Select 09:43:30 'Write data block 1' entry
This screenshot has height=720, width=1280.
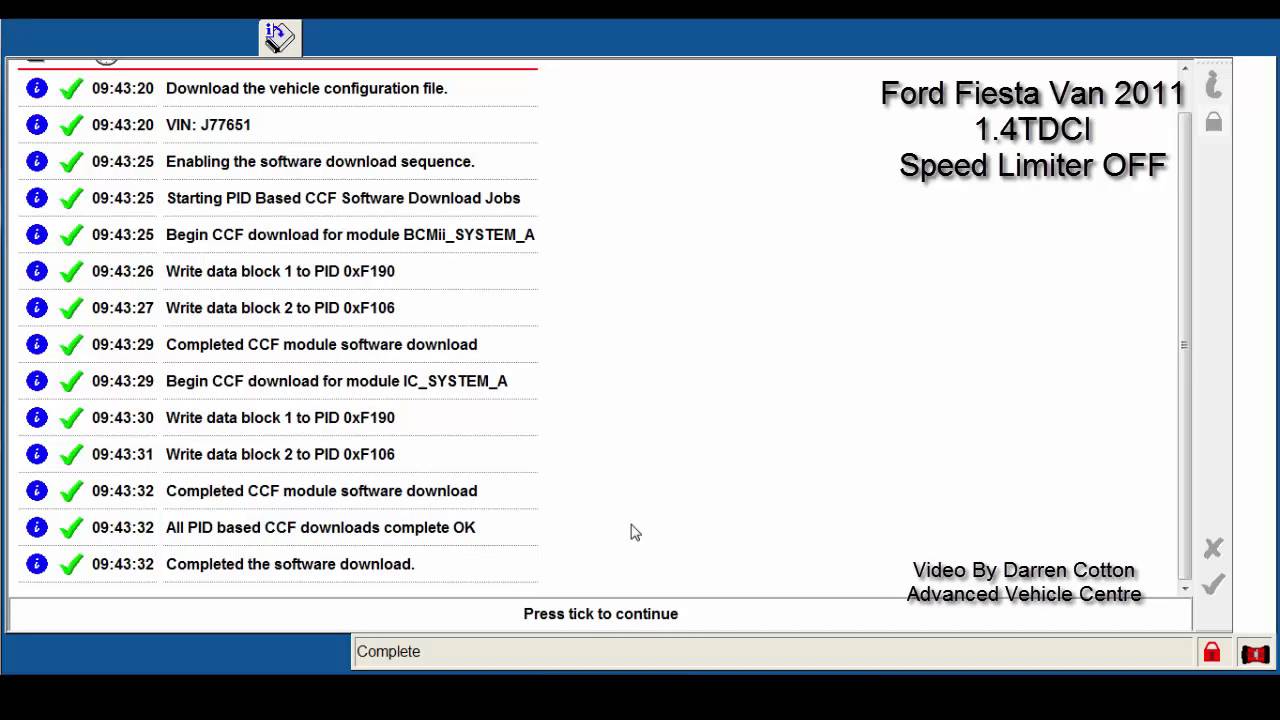[x=278, y=417]
